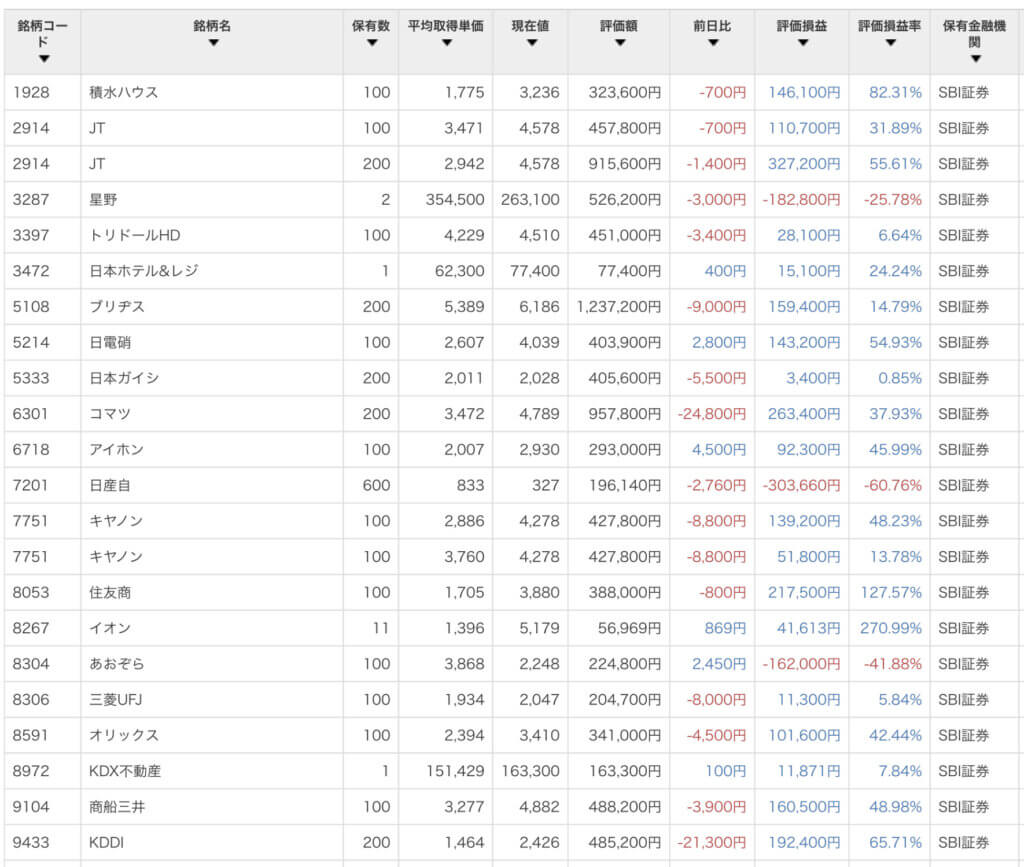Click the 270.99% gain rate for イオン
The image size is (1024, 867).
[890, 628]
